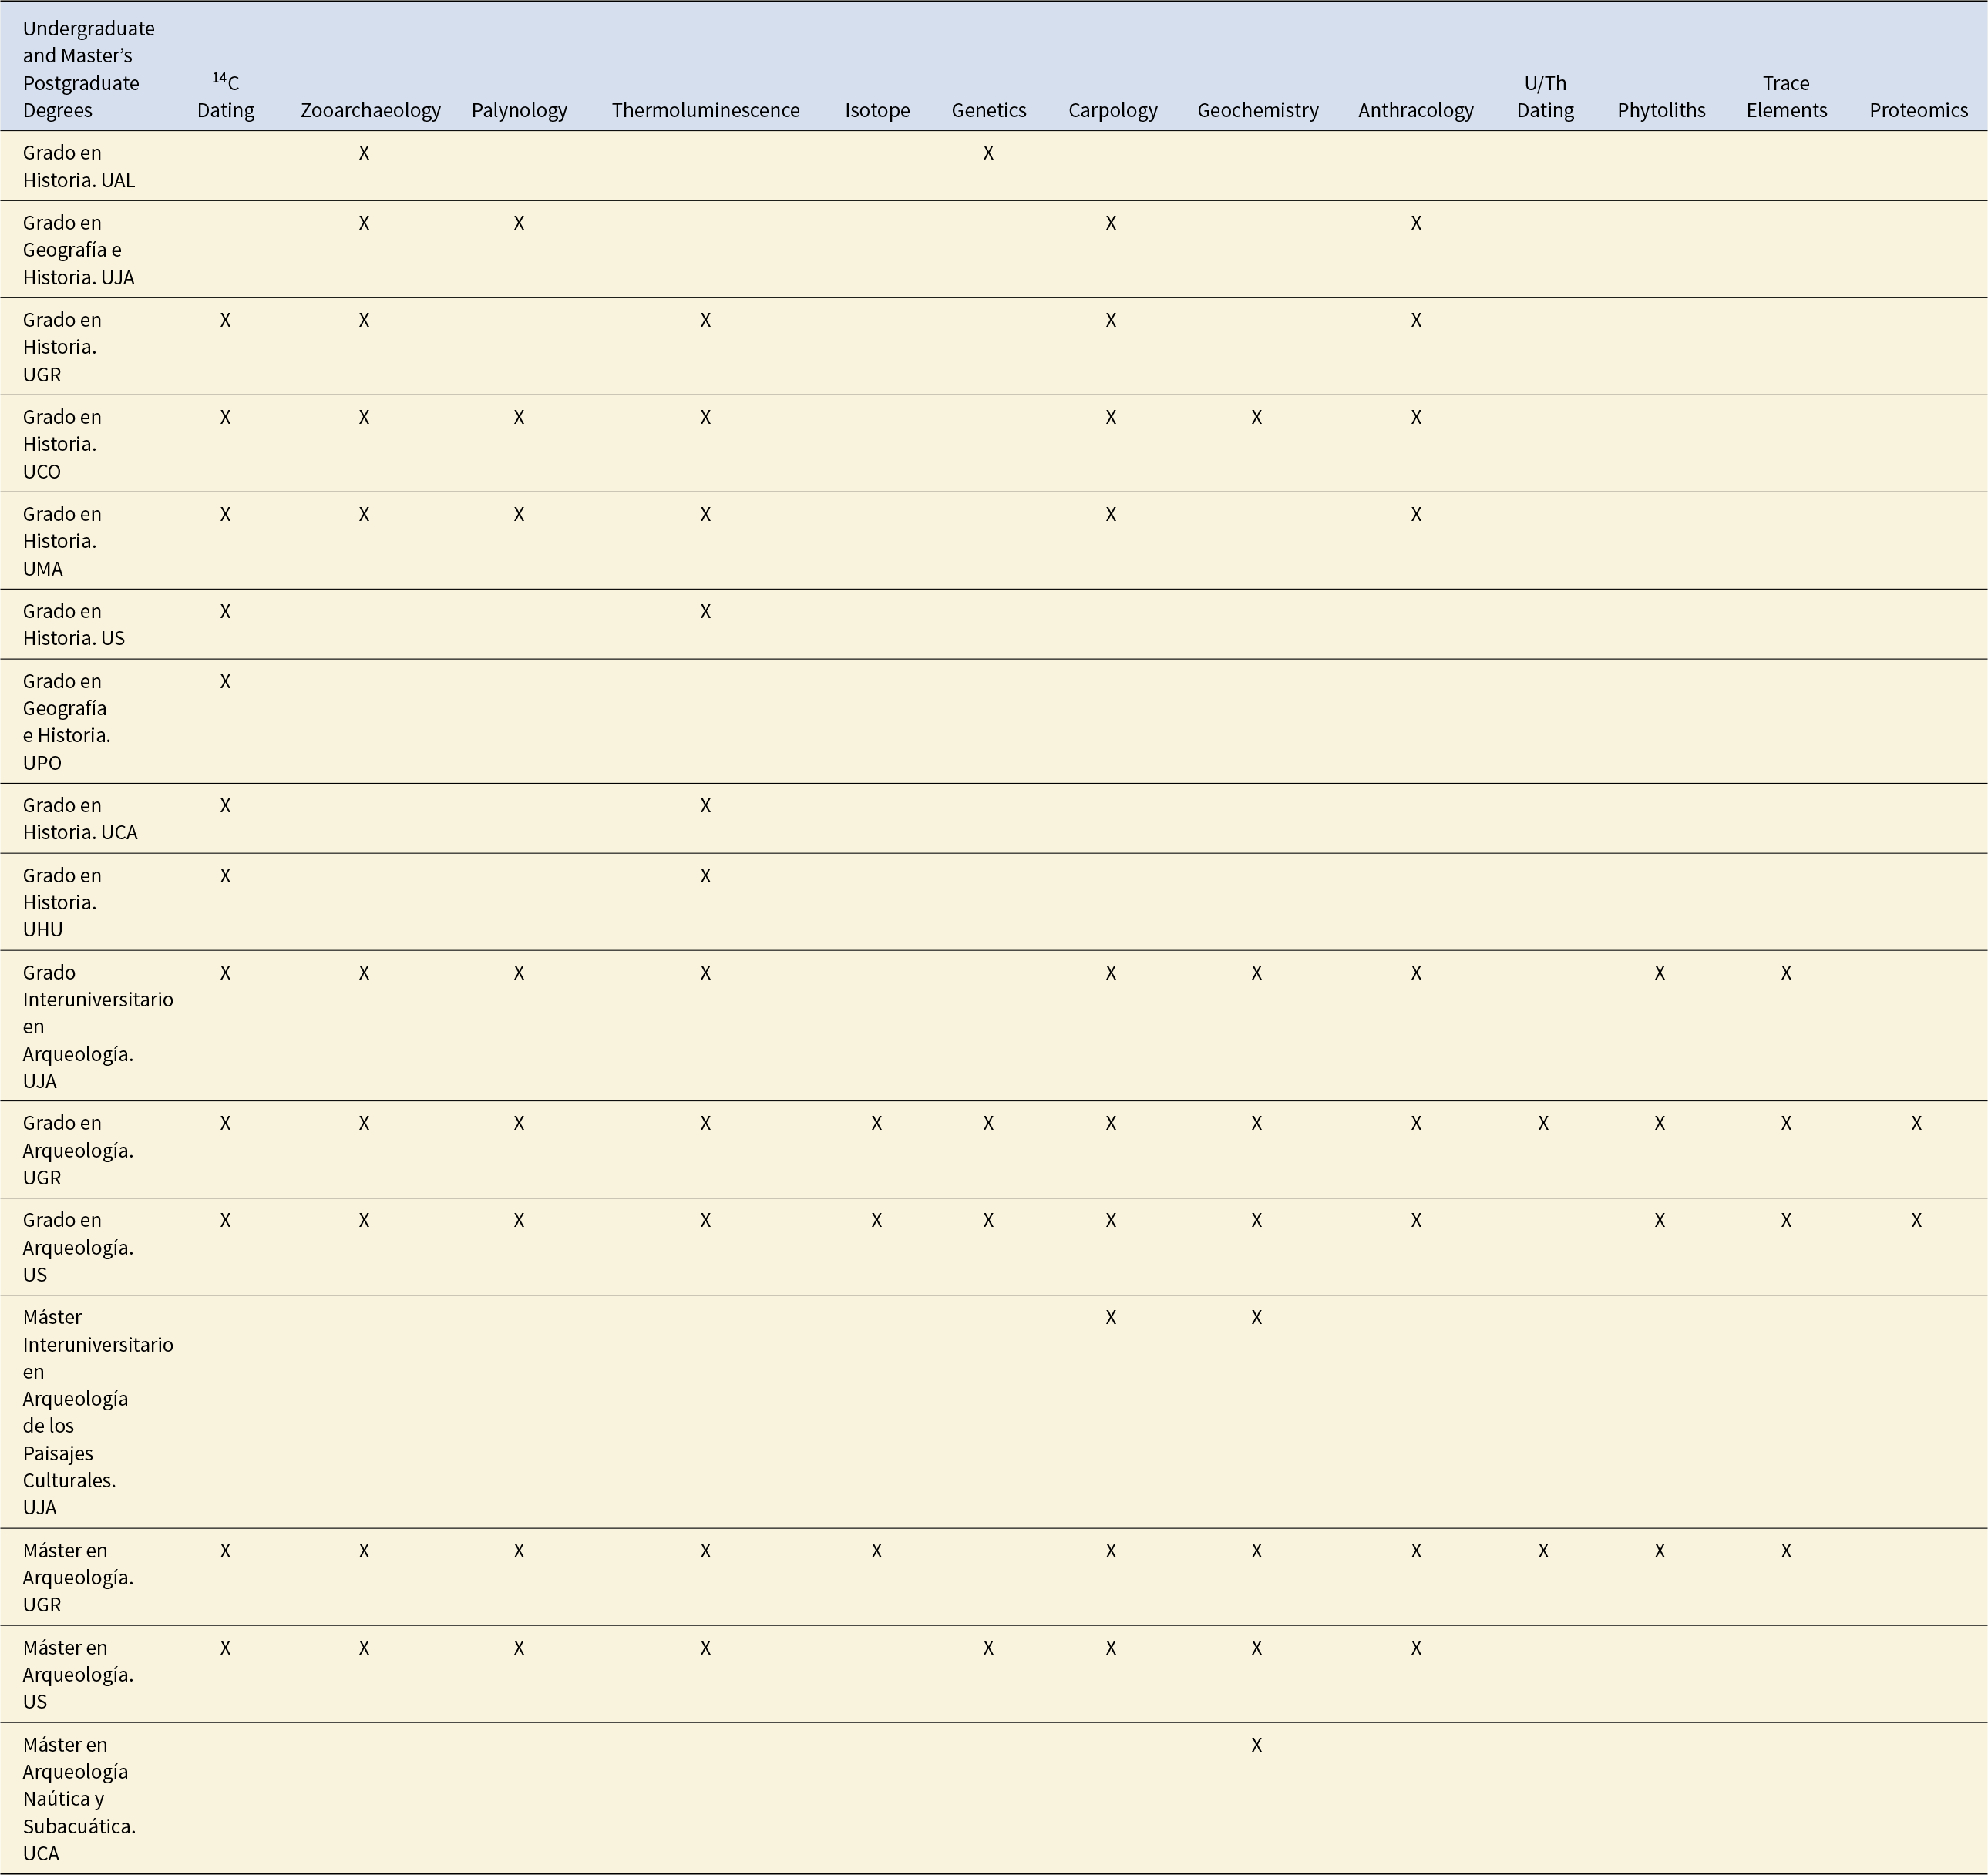
Task: Click the Phytoliths column header
Action: 1661,110
